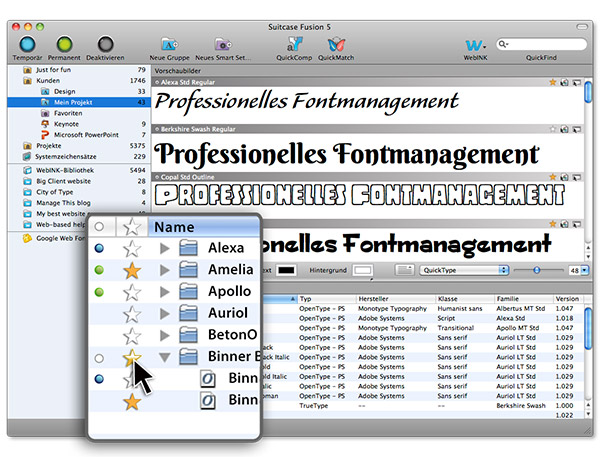This screenshot has width=600, height=457.
Task: Expand the Apollo font family
Action: click(165, 292)
